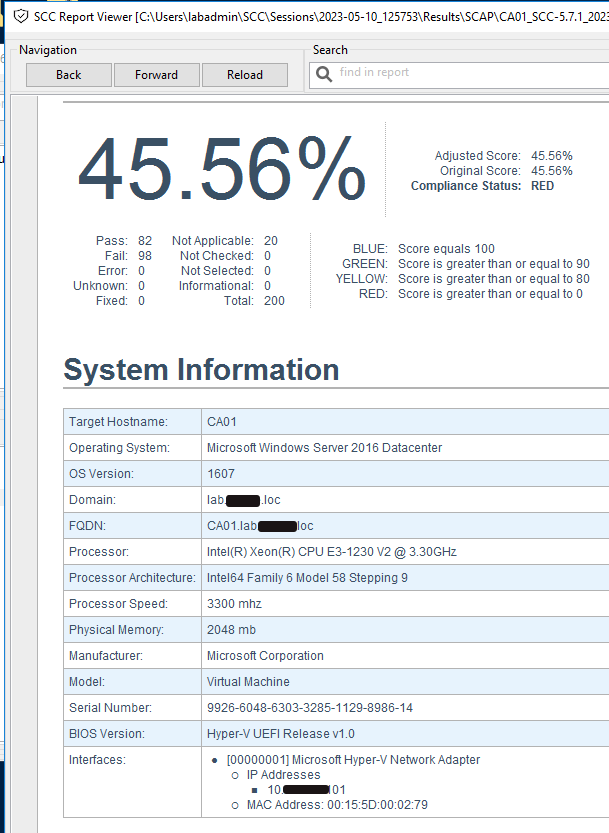Select the Adjusted Score value 45.56%
609x833 pixels.
[x=552, y=156]
